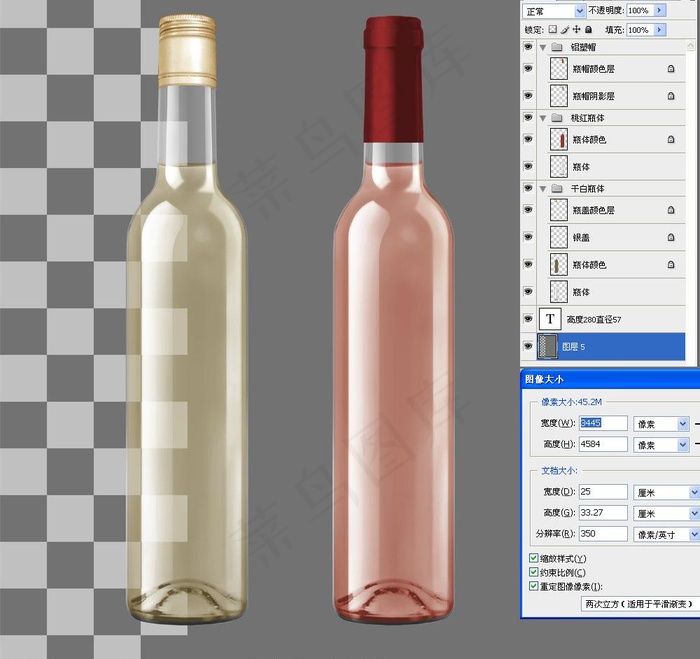
Task: Open the 两次立方 resampling method dropdown
Action: (641, 604)
